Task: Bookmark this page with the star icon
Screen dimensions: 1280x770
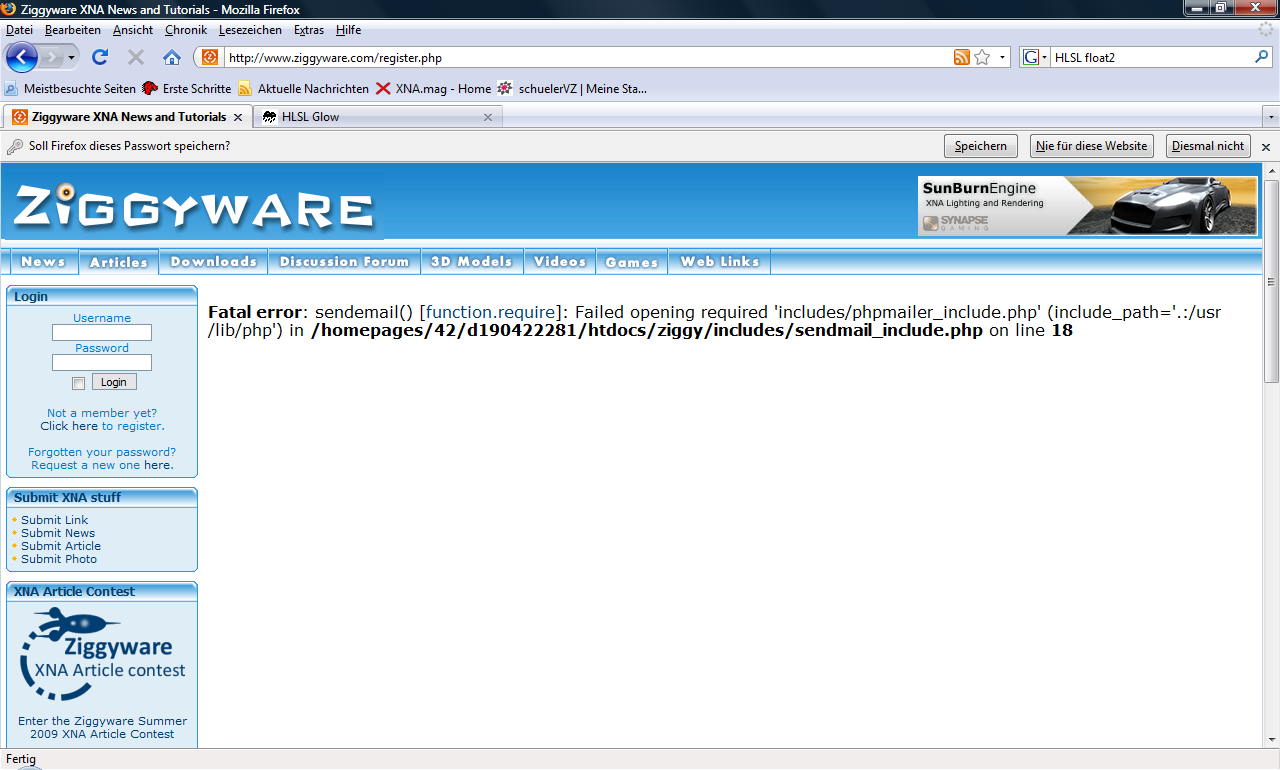Action: click(x=982, y=57)
